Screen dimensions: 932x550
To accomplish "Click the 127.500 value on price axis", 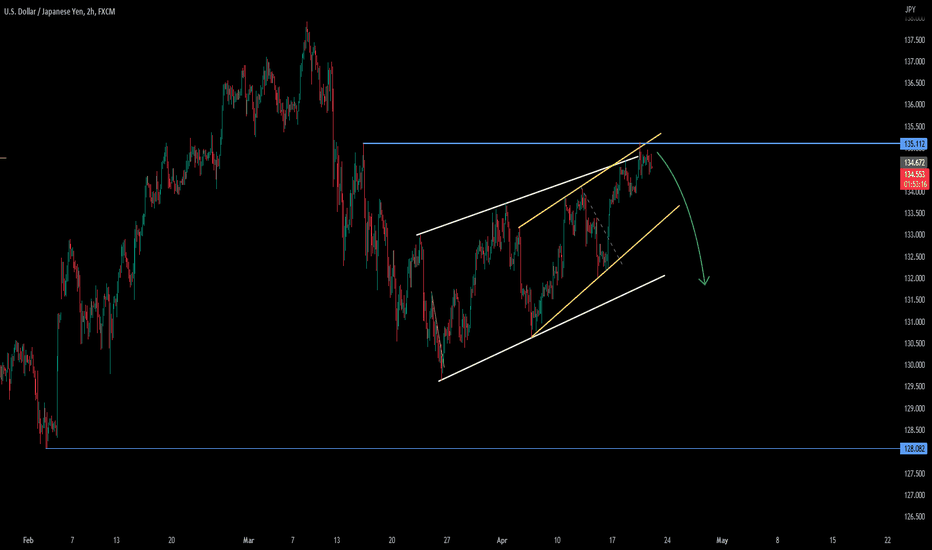I will pyautogui.click(x=914, y=474).
